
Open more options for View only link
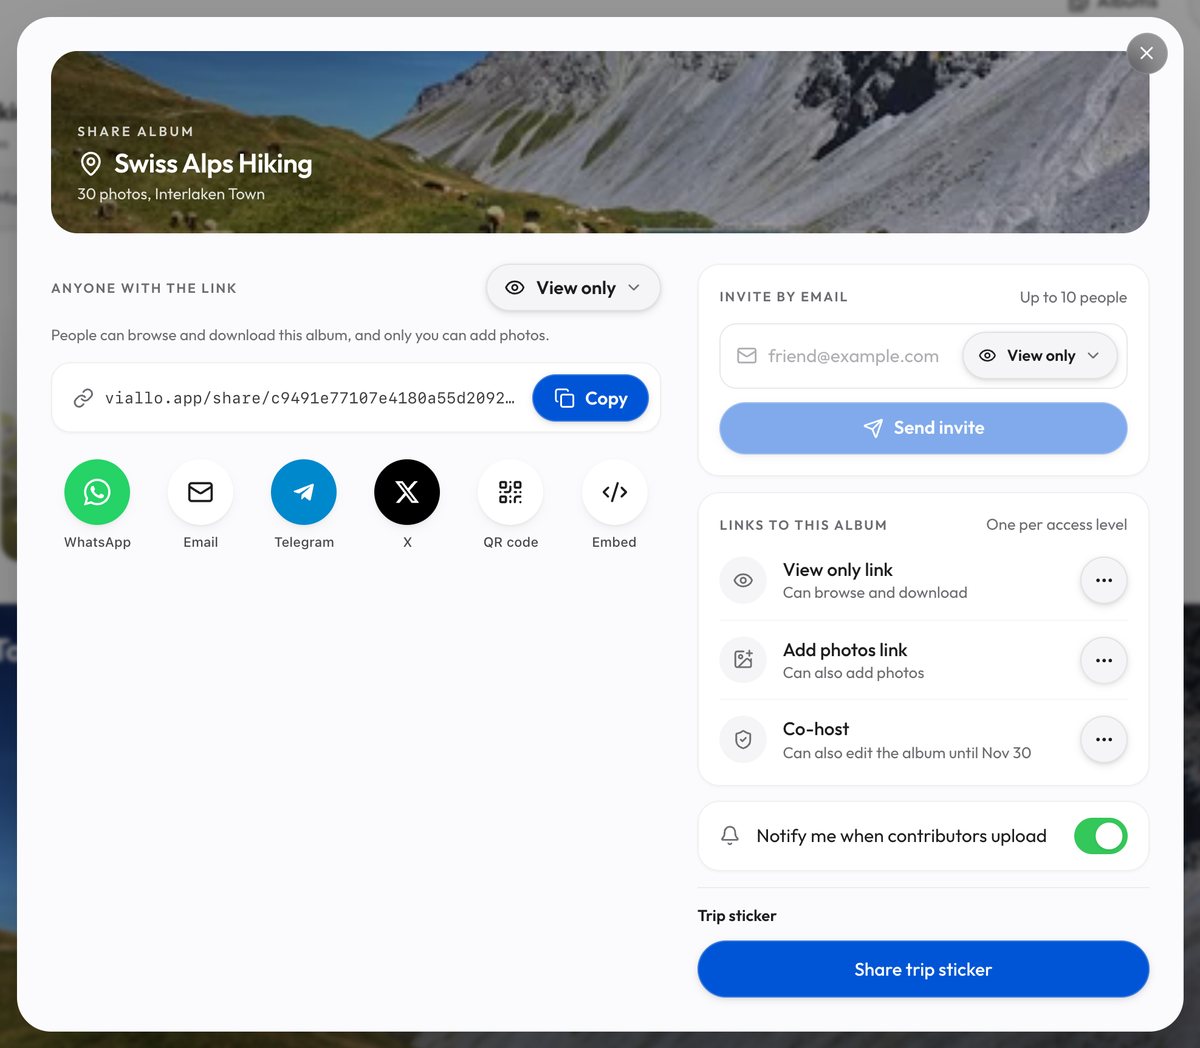click(1104, 581)
